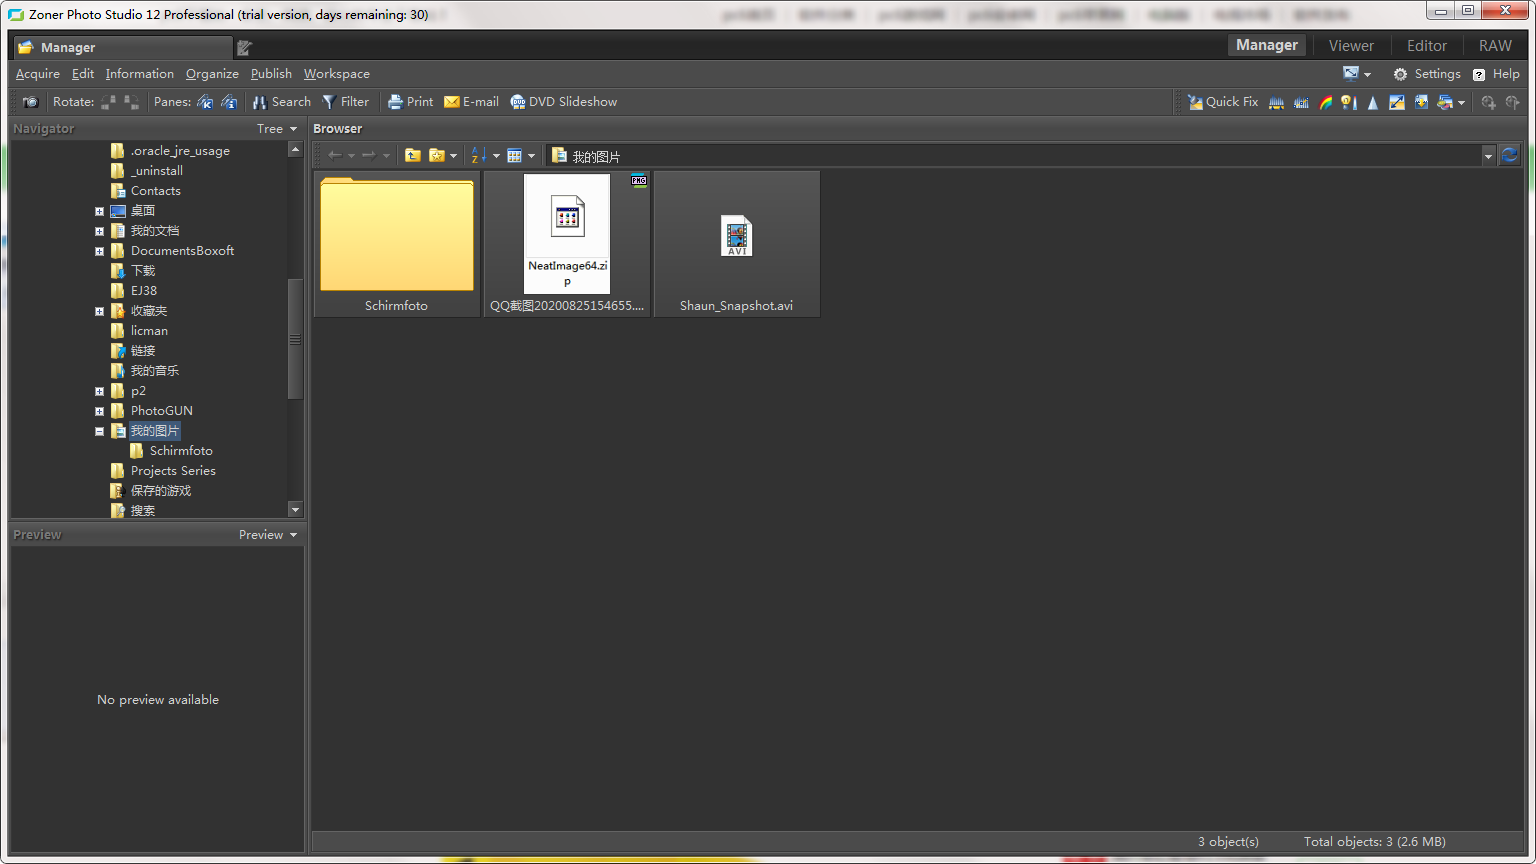Click the rotate right icon
The width and height of the screenshot is (1536, 864).
tap(131, 102)
